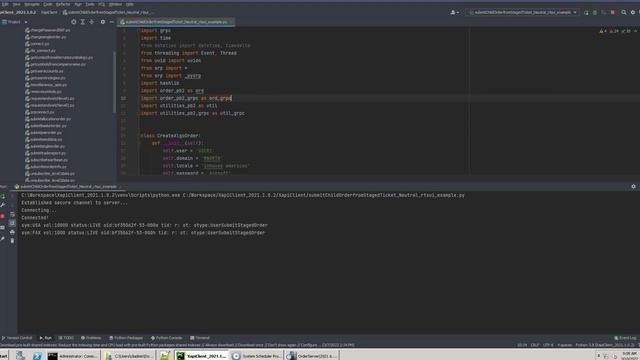Open Run panel settings gear
The image size is (640, 360).
633,187
